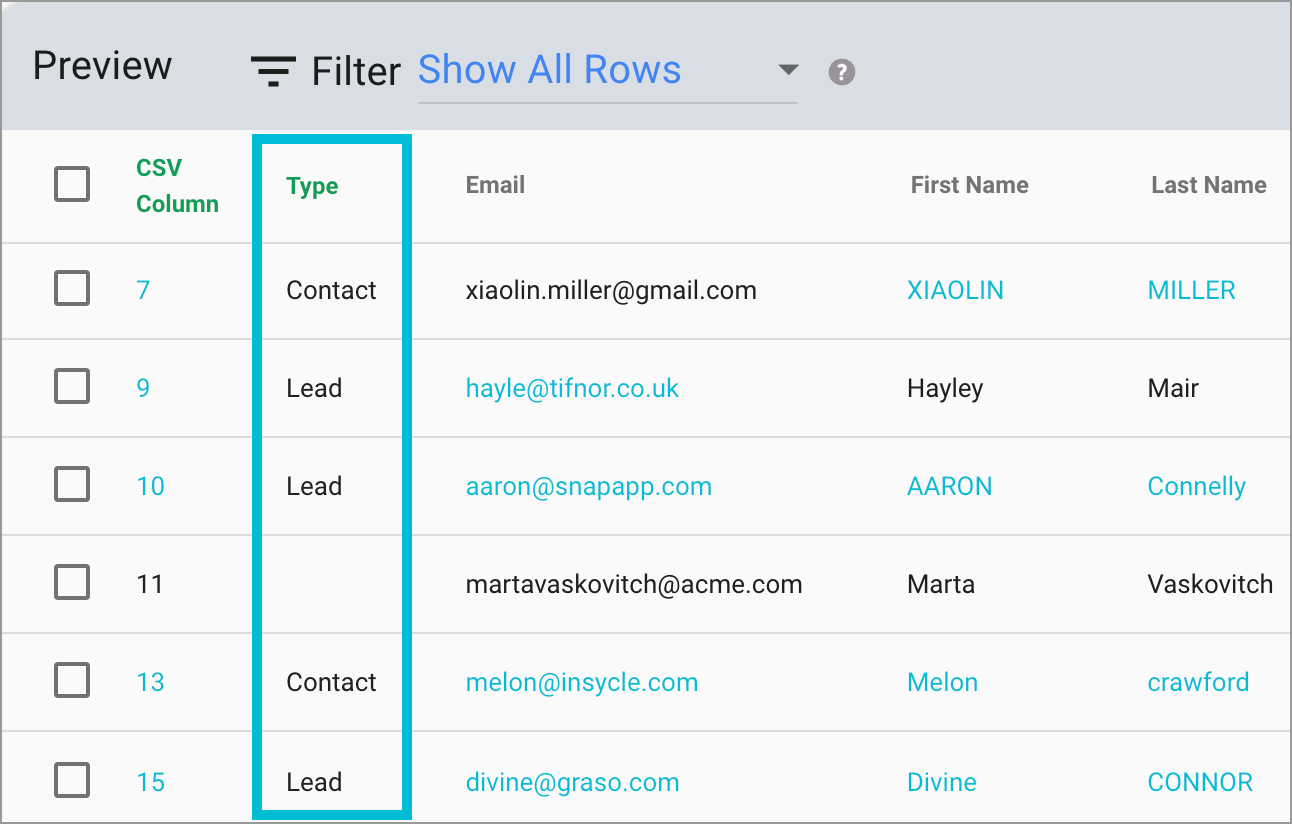Open the hayle@tifnor.co.uk email link
1292x824 pixels.
[572, 388]
